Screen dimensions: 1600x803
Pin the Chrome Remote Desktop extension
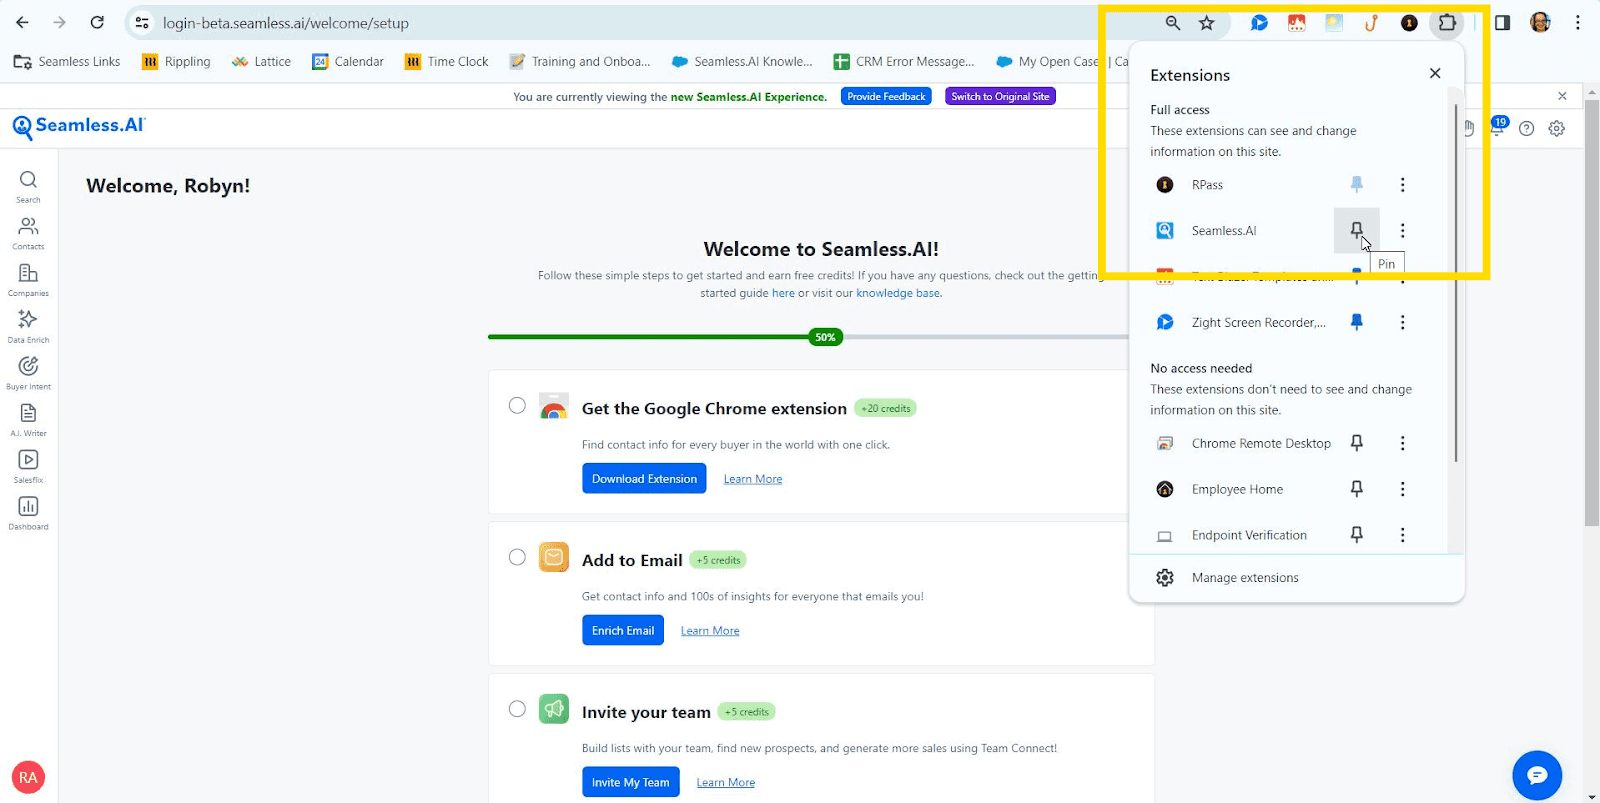tap(1357, 443)
